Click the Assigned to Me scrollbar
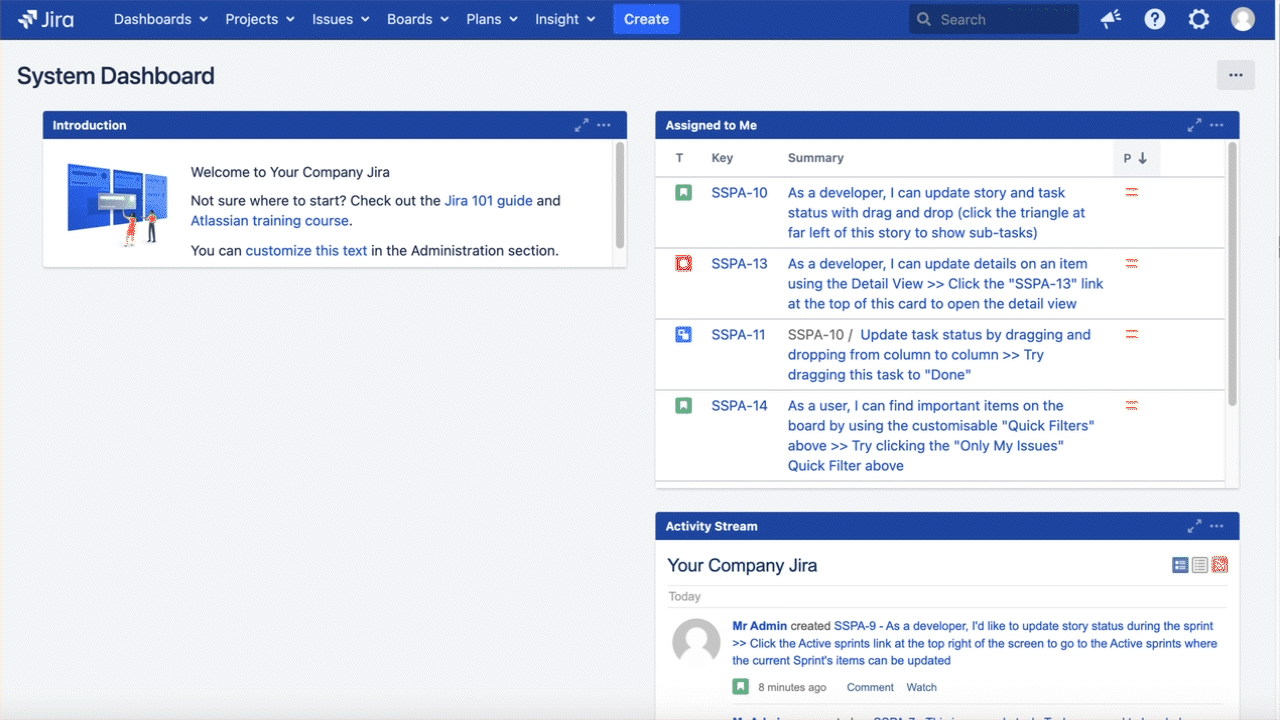Viewport: 1280px width, 720px height. (1232, 274)
